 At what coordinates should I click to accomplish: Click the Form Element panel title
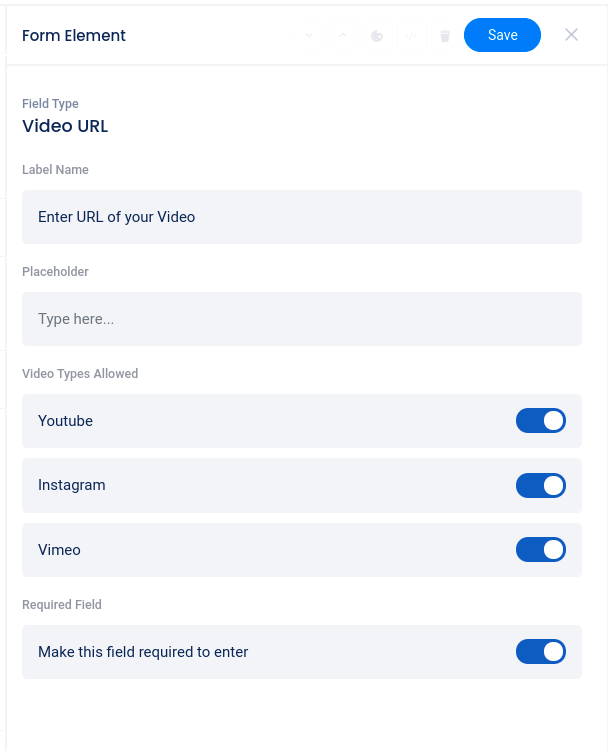click(x=74, y=36)
